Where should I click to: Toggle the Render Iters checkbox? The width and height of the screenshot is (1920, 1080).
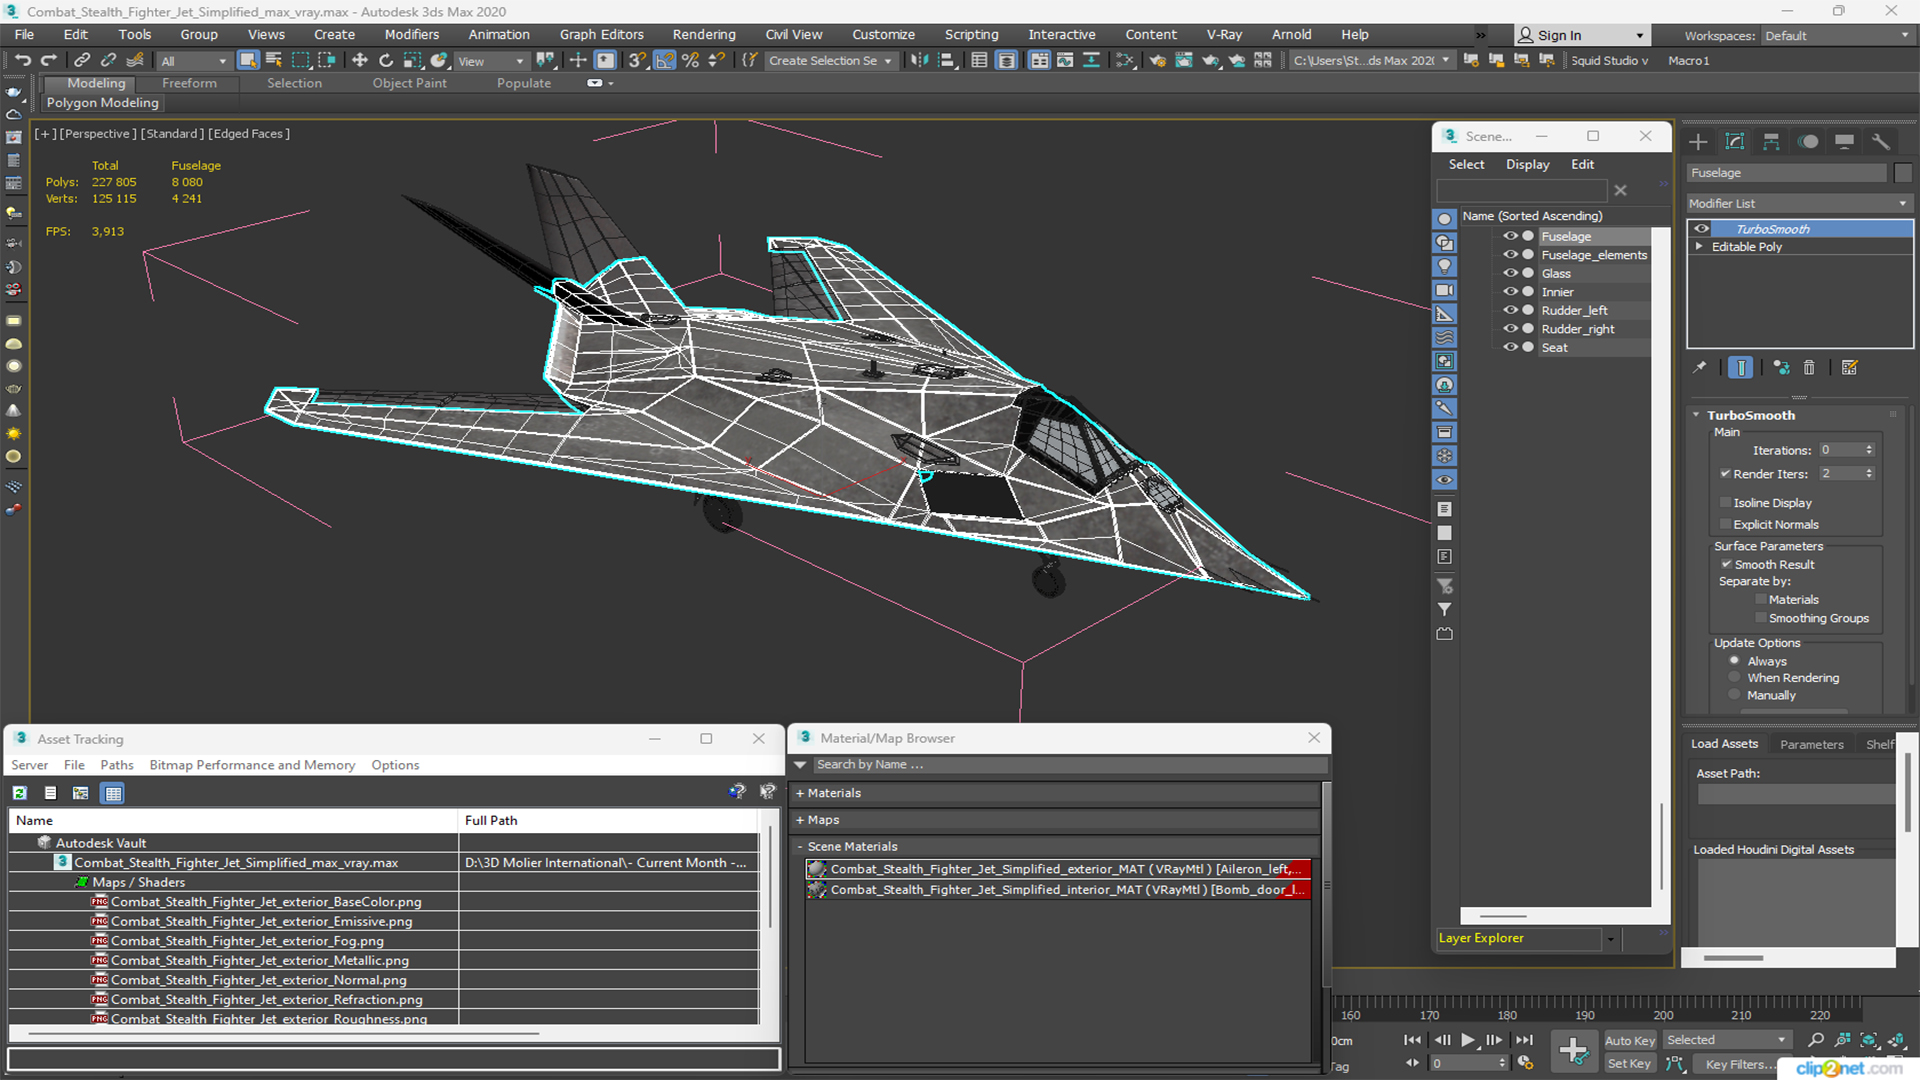(1725, 474)
